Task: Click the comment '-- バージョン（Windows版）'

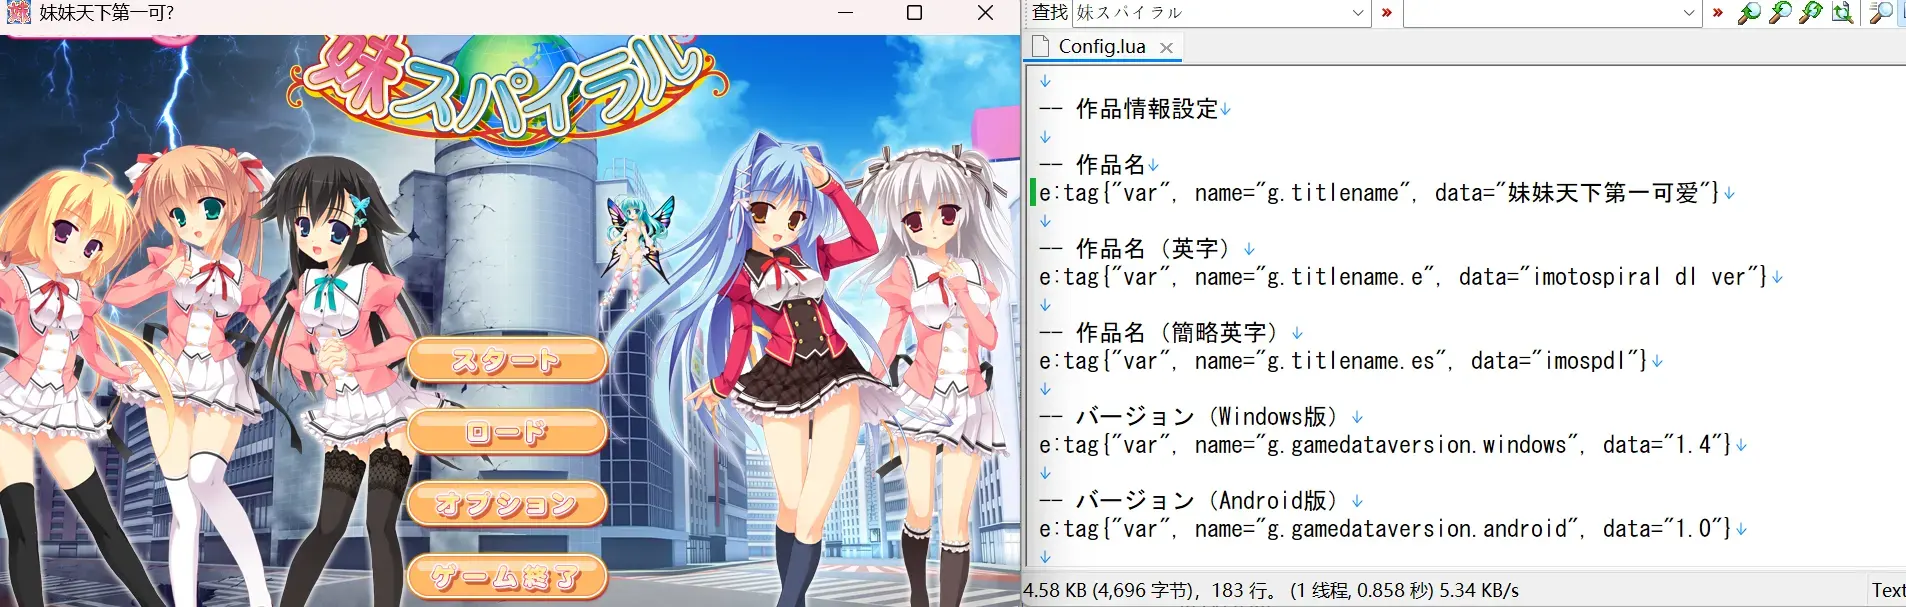Action: (1193, 417)
